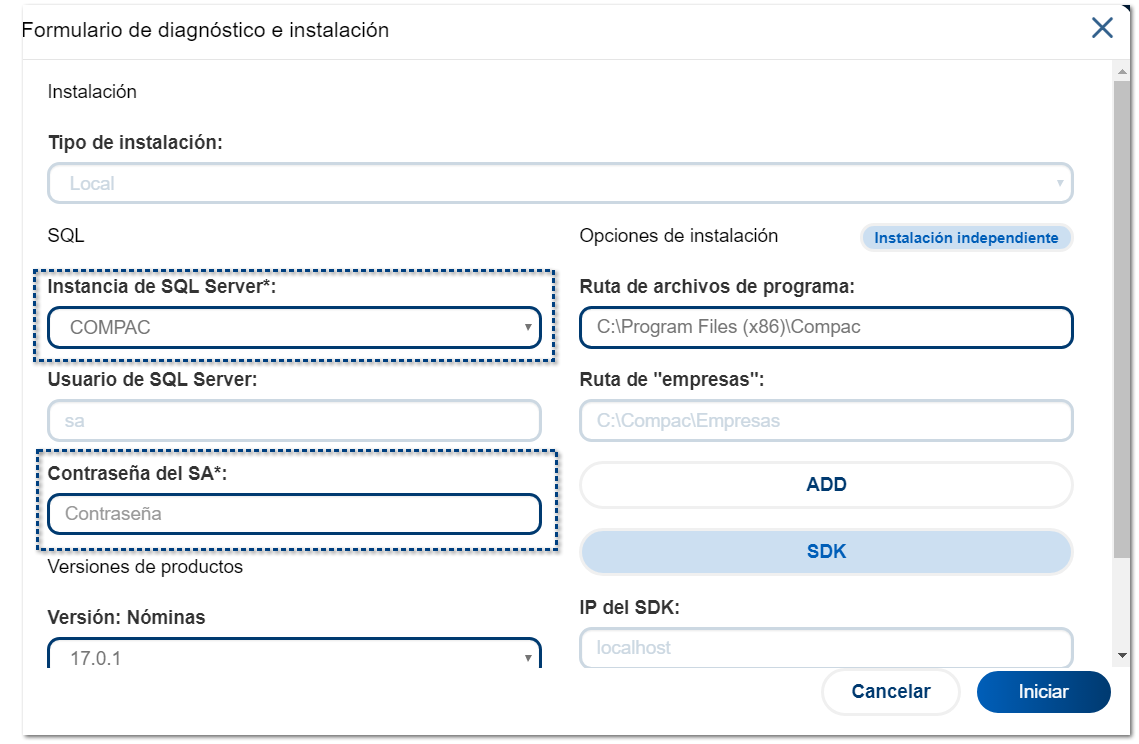
Task: Toggle the 'Instalación independiente' badge
Action: point(966,238)
